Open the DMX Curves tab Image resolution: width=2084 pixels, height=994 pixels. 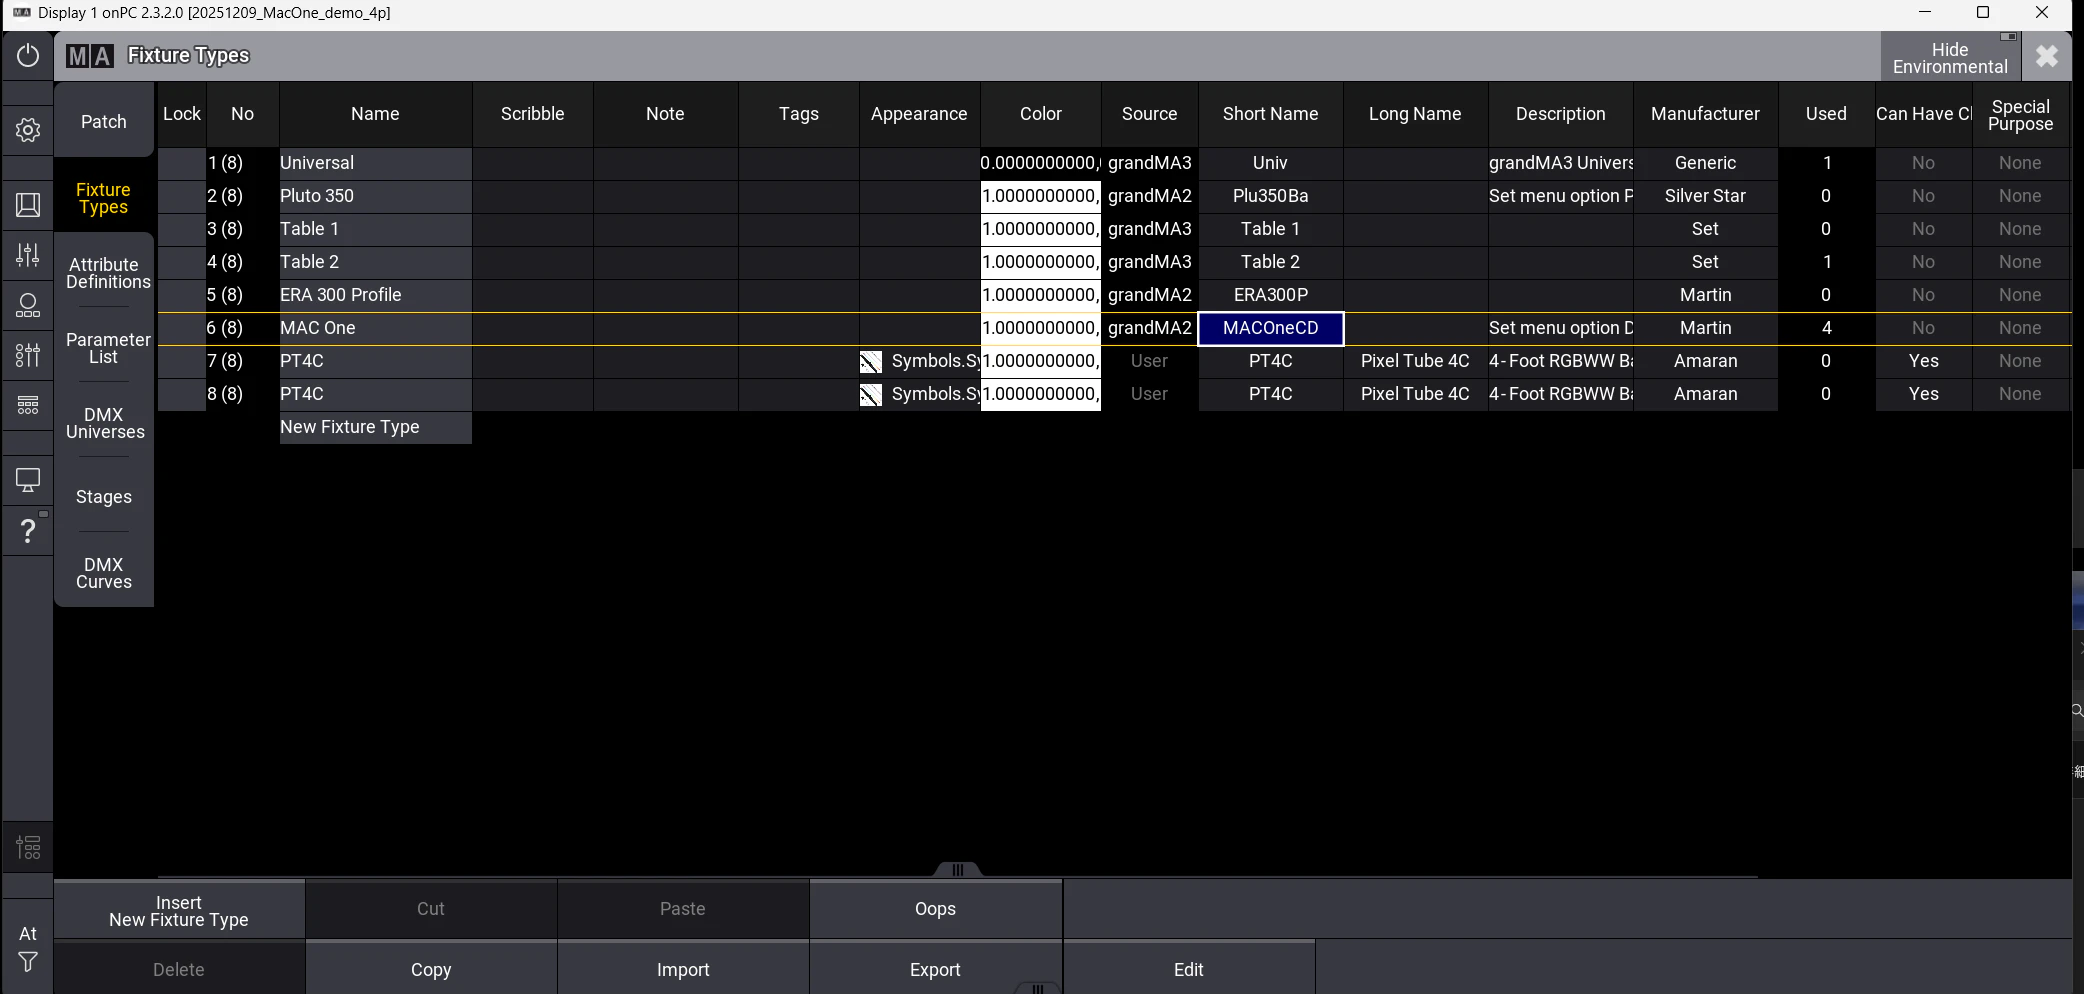[104, 573]
